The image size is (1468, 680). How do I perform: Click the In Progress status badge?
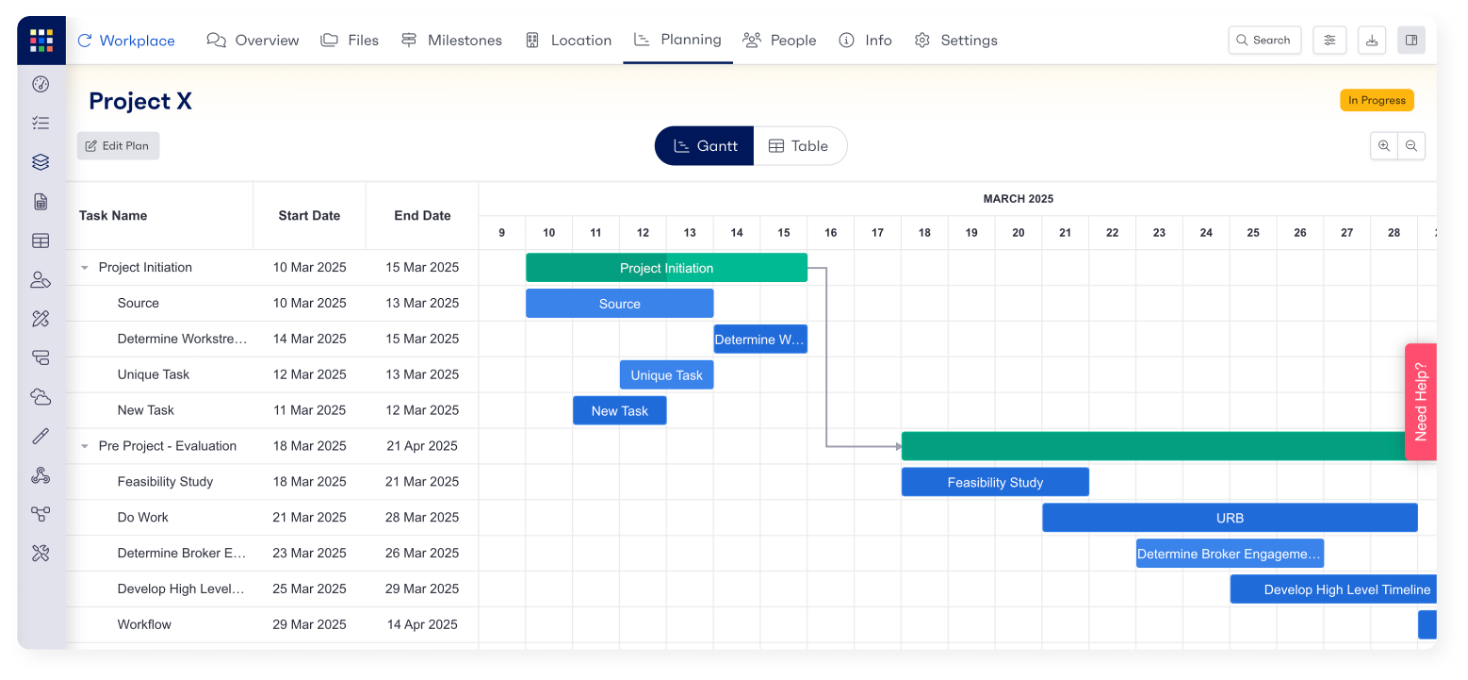click(x=1377, y=100)
